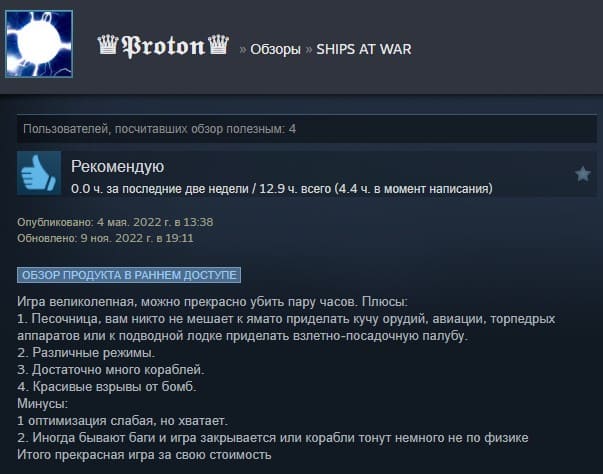Viewport: 603px width, 474px height.
Task: Click the separator arrow before Обзоры
Action: coord(243,50)
